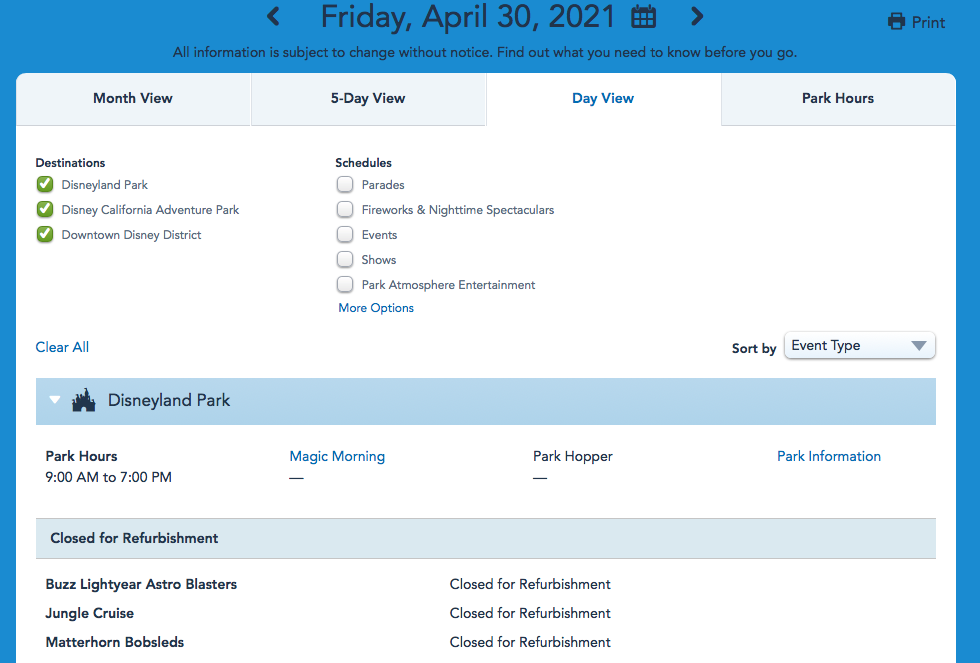Viewport: 980px width, 663px height.
Task: Open the Park Hours tab
Action: click(x=837, y=98)
